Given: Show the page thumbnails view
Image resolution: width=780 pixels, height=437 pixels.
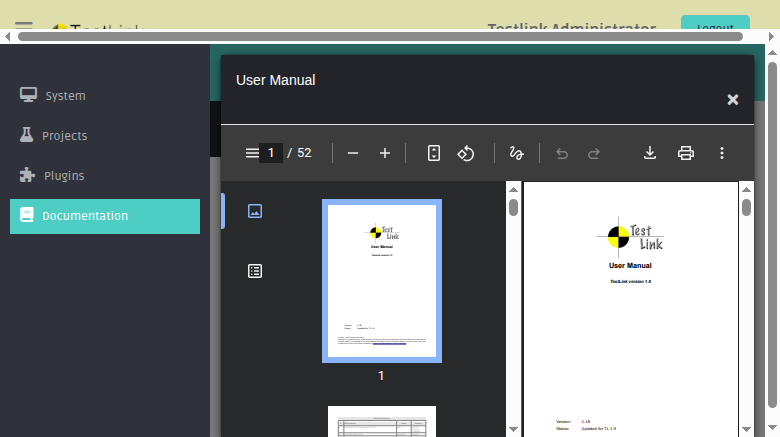Looking at the screenshot, I should pos(255,211).
